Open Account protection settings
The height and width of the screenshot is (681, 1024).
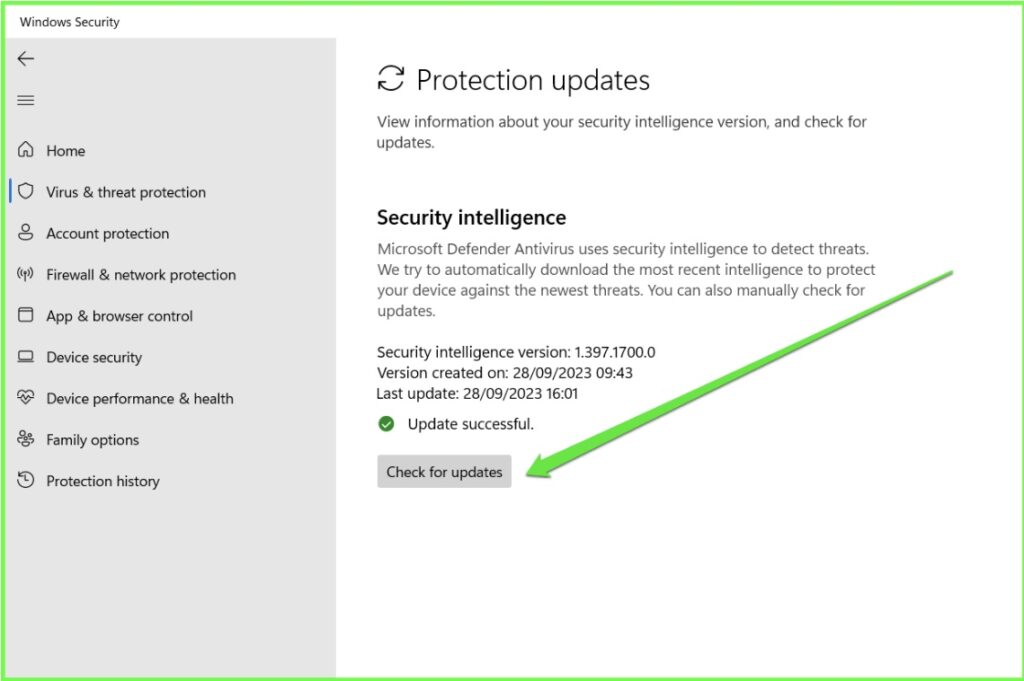click(x=107, y=233)
